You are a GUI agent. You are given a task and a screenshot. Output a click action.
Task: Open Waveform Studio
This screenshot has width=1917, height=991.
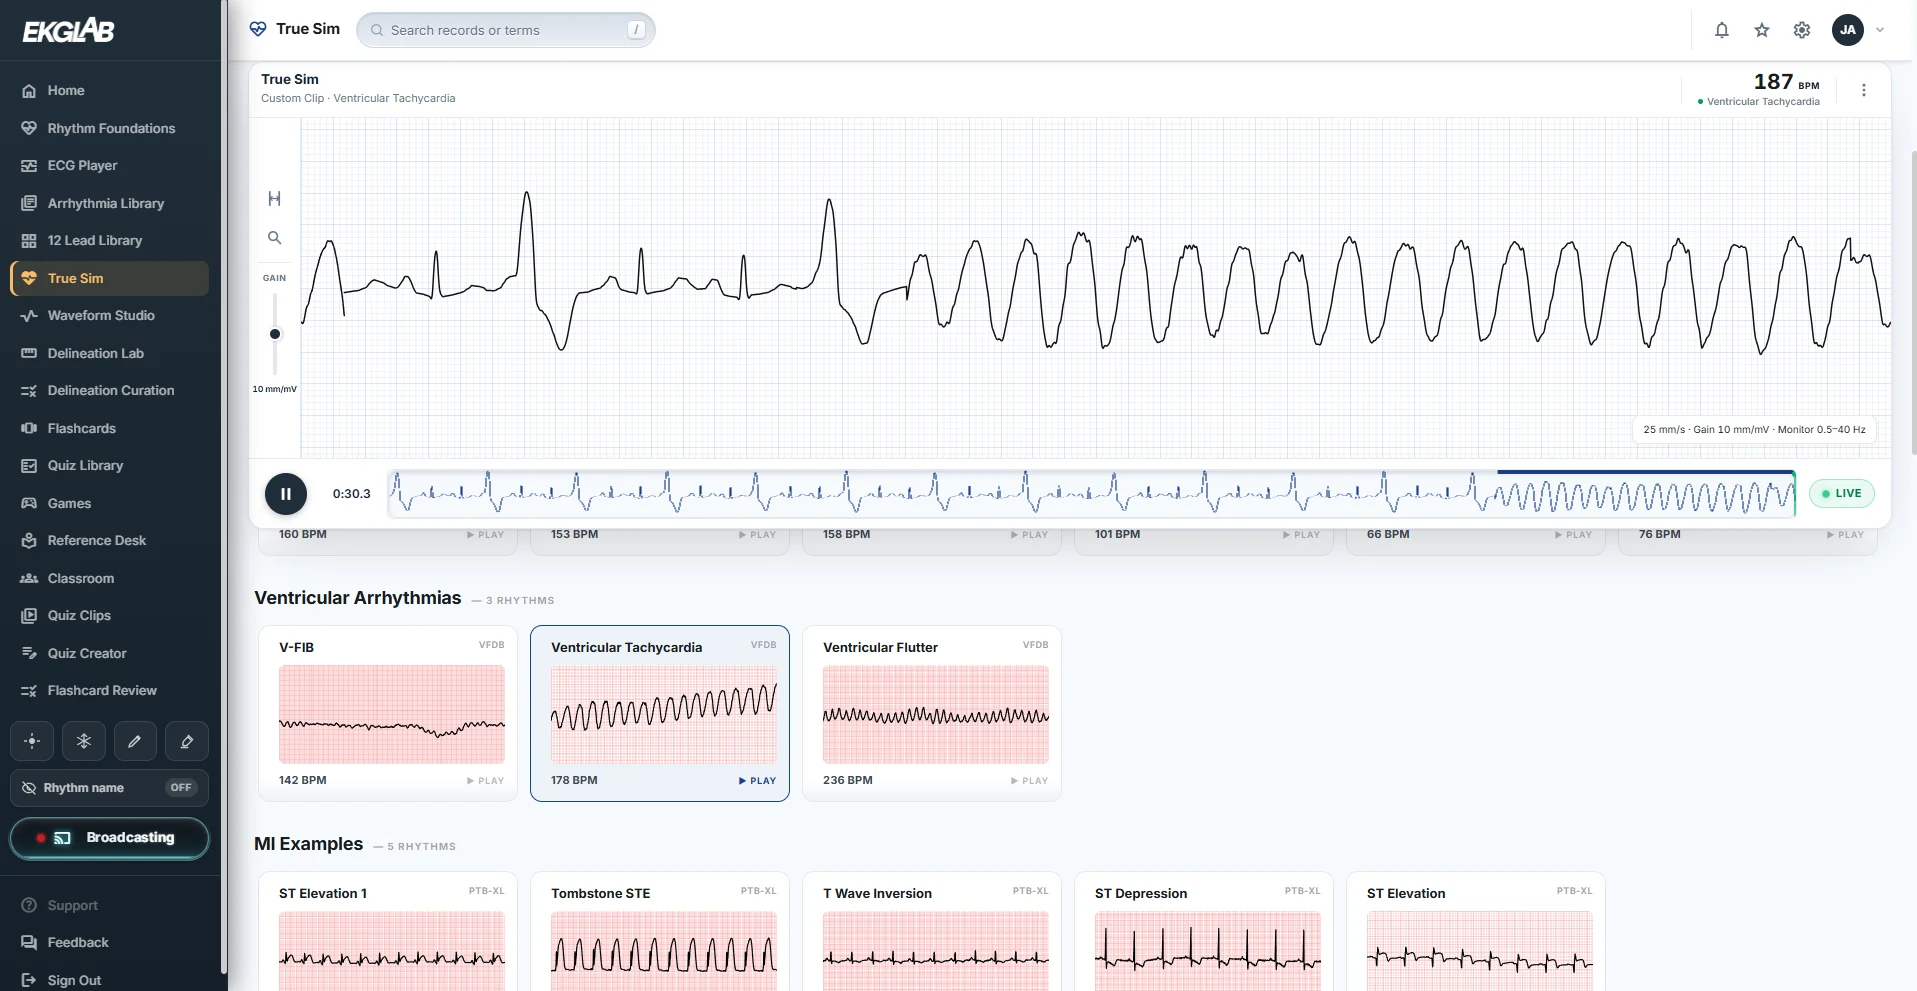[x=109, y=316]
